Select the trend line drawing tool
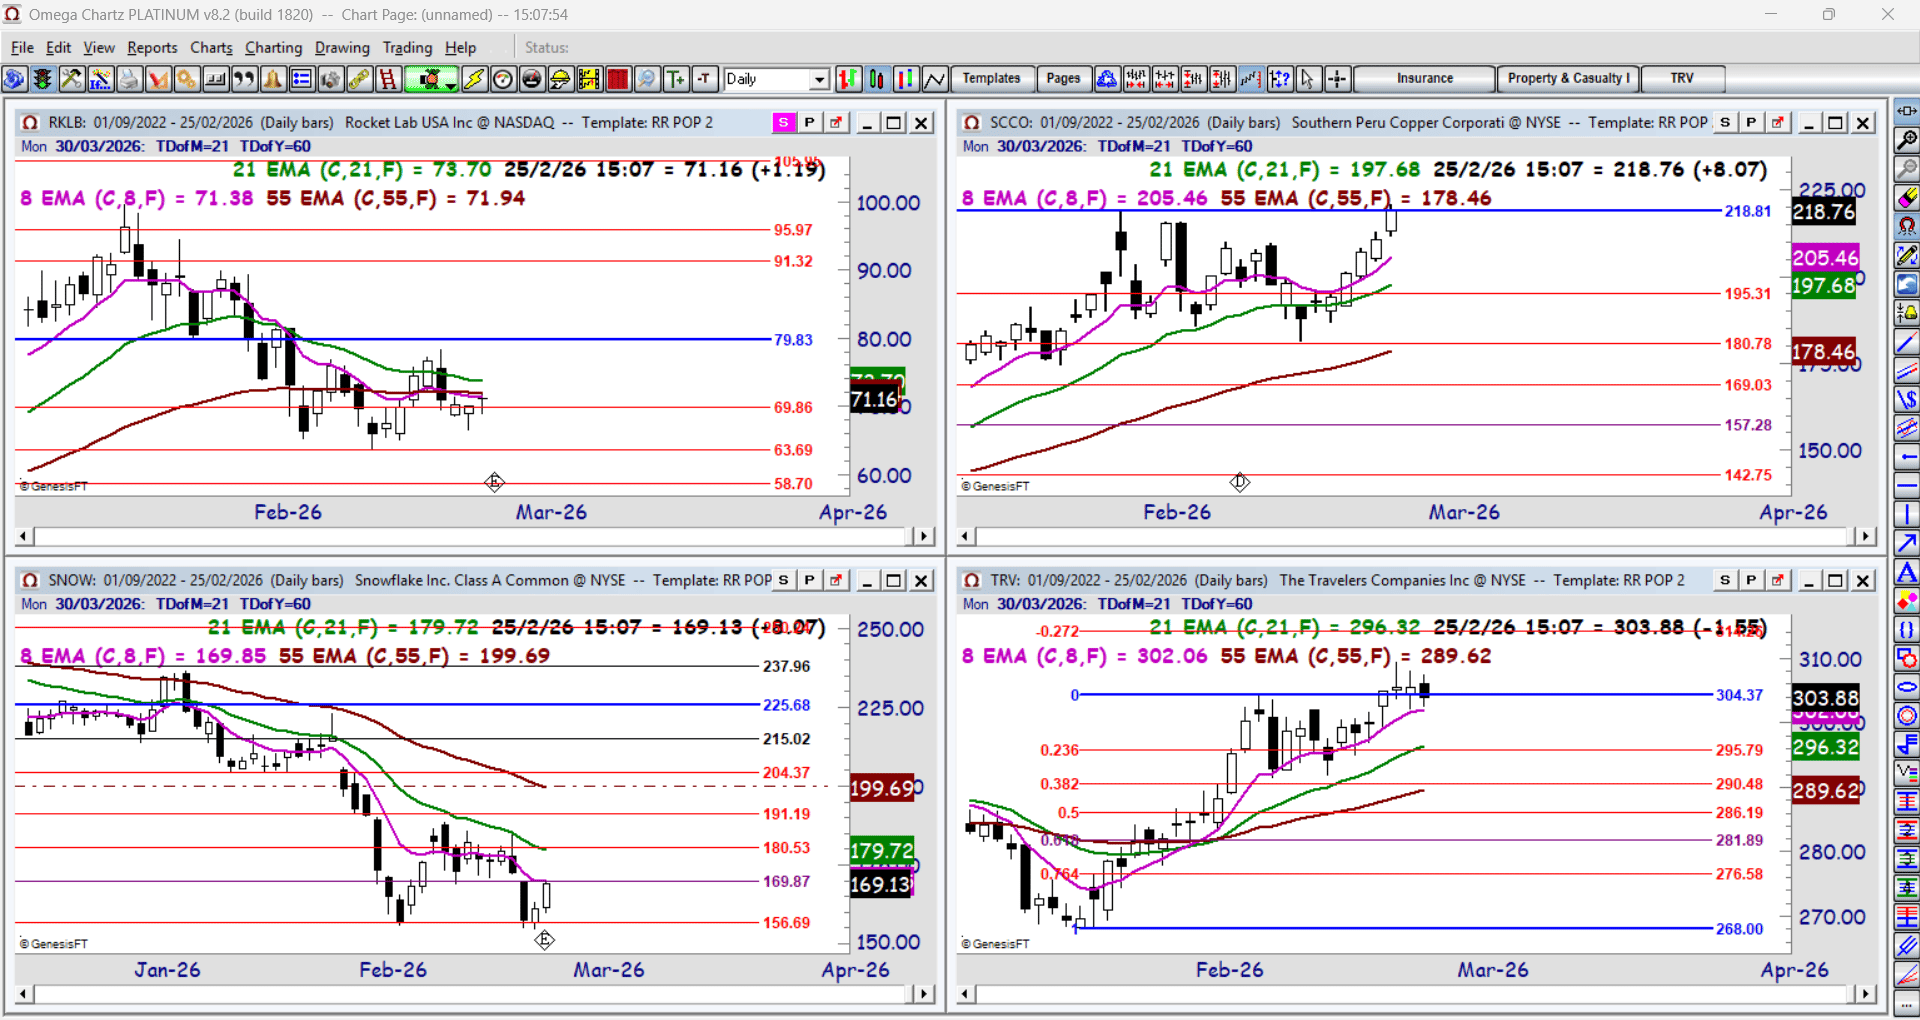 [x=1907, y=343]
